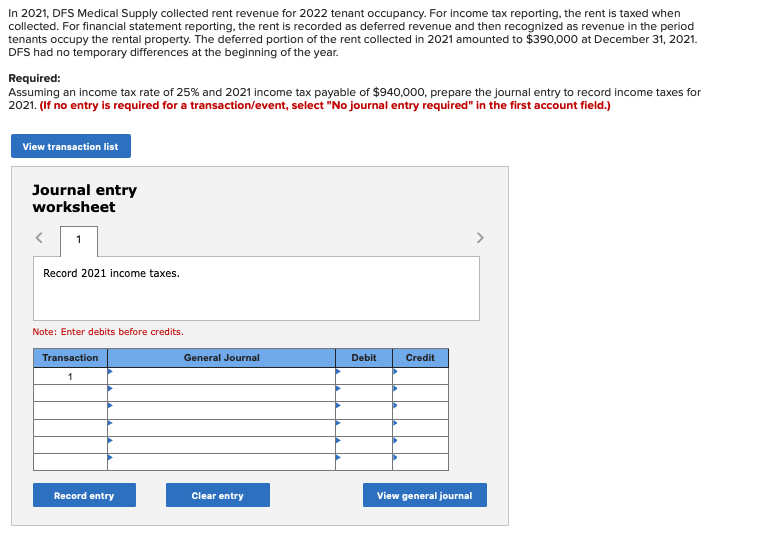Select the Debit cell in the fifth row
761x535 pixels.
[364, 445]
